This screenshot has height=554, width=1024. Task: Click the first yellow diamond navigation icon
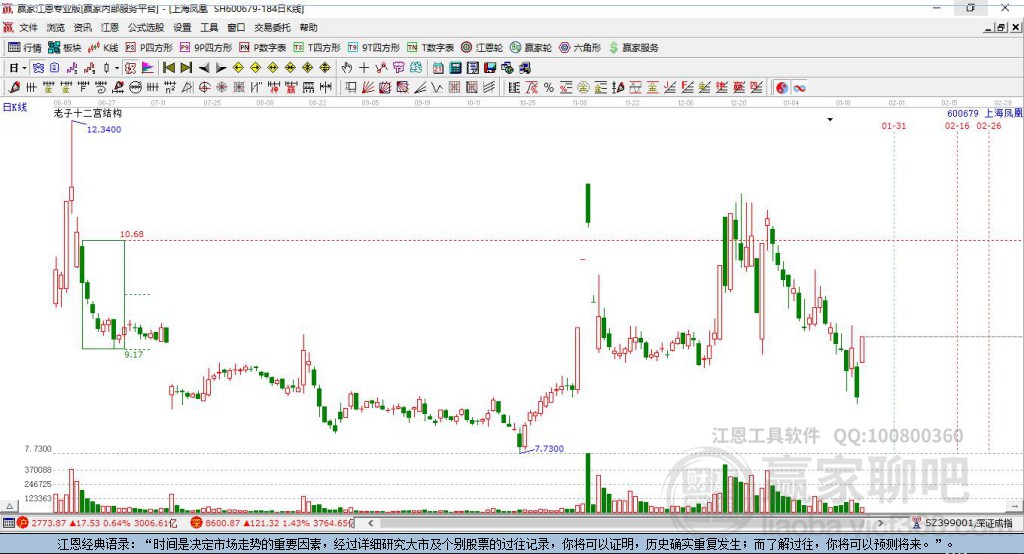238,68
